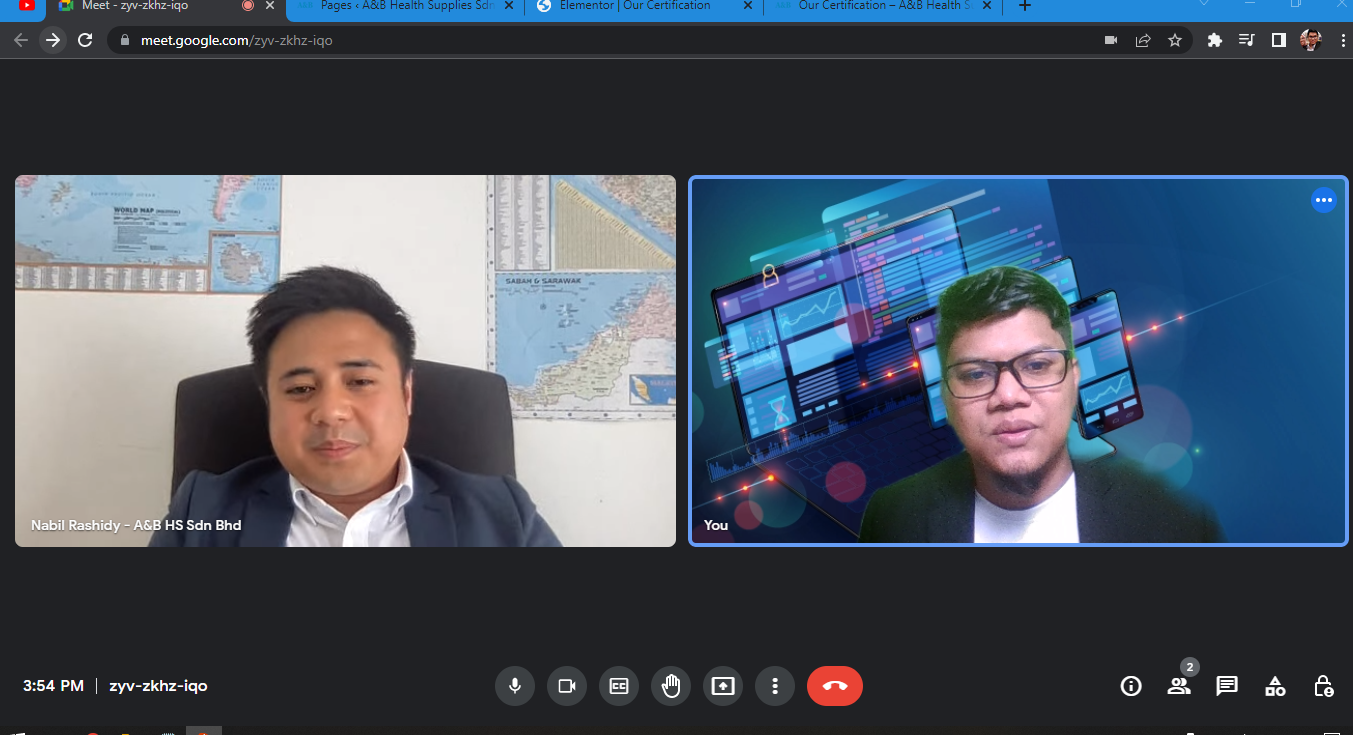Share this page icon in address bar
The width and height of the screenshot is (1353, 735).
click(x=1143, y=41)
